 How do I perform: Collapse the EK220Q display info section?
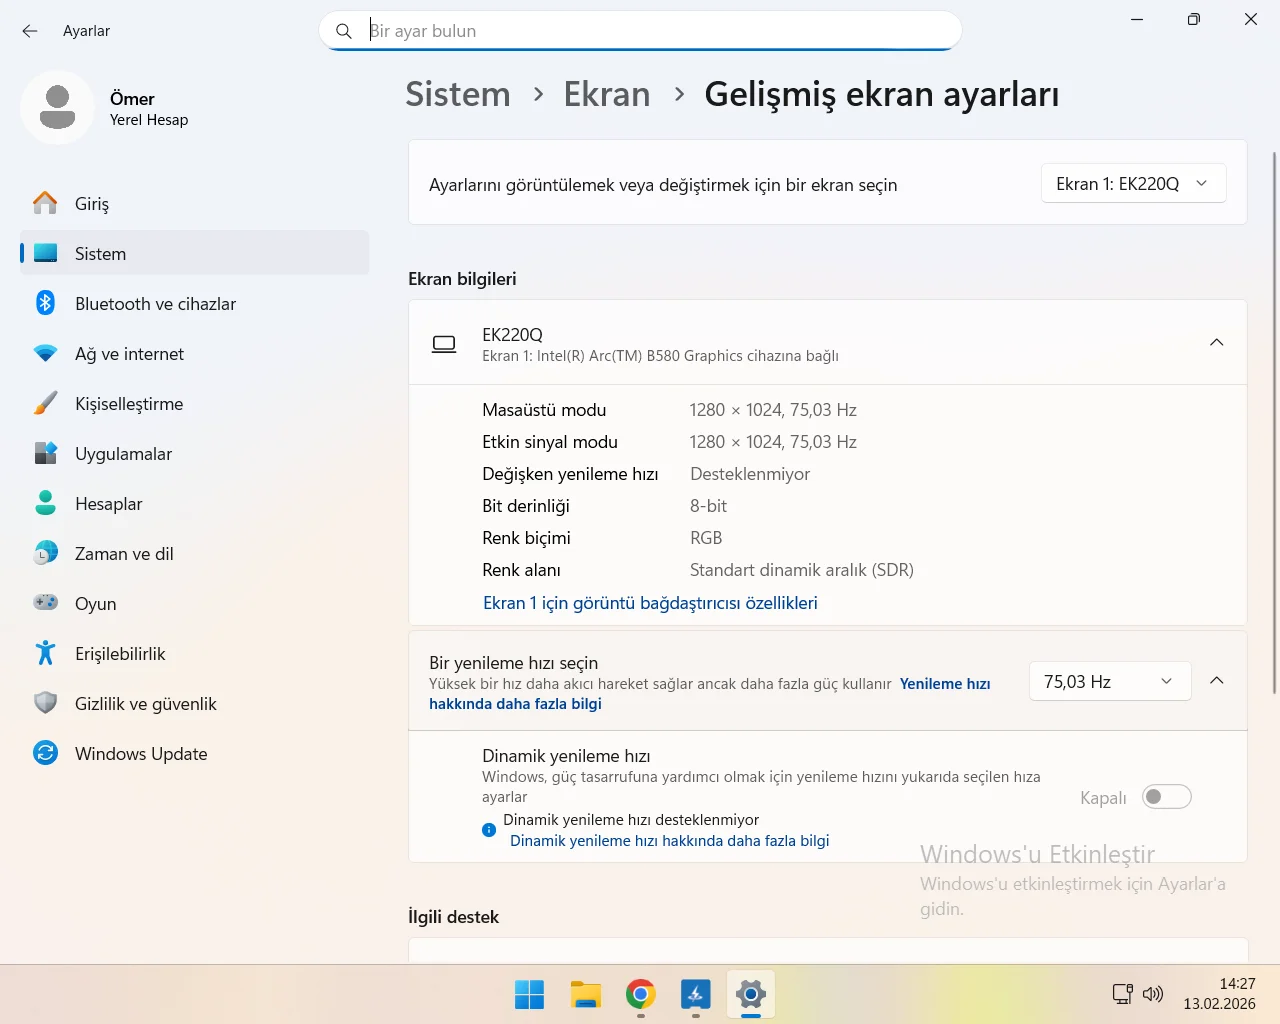point(1217,342)
